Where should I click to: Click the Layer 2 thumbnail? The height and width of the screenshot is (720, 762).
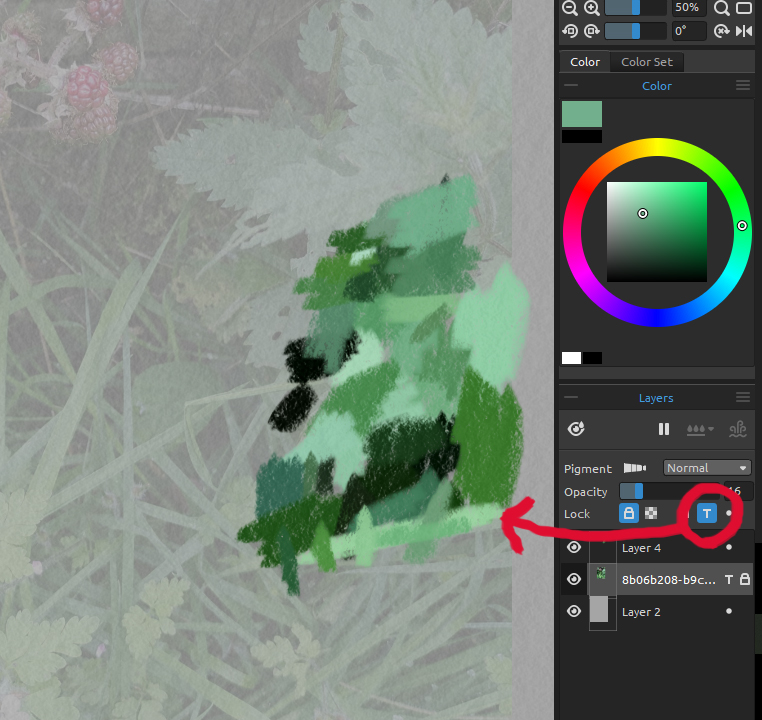click(603, 611)
